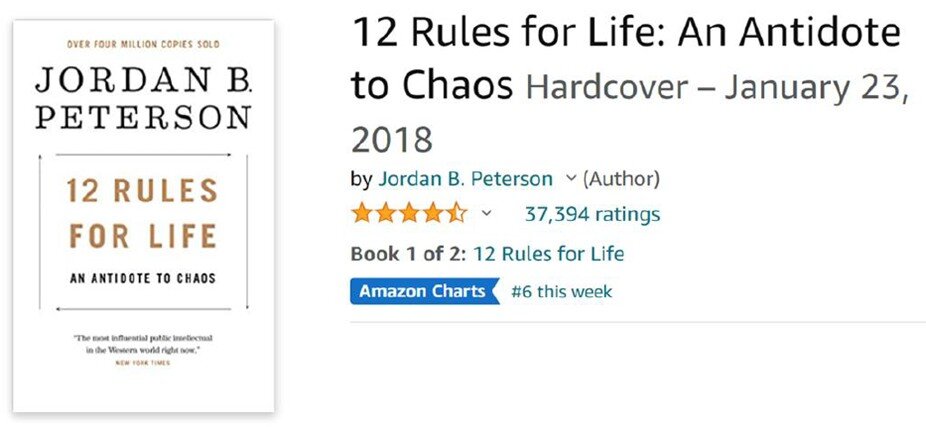Click the middle third rating star

point(409,213)
